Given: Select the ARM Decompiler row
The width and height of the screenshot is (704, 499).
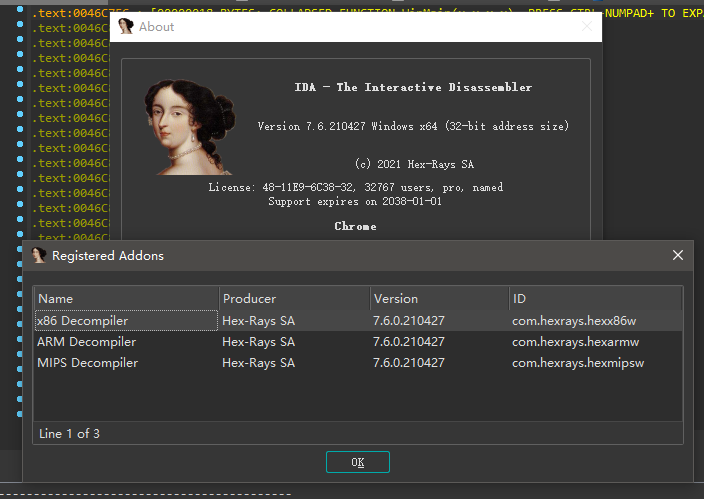Looking at the screenshot, I should 358,342.
